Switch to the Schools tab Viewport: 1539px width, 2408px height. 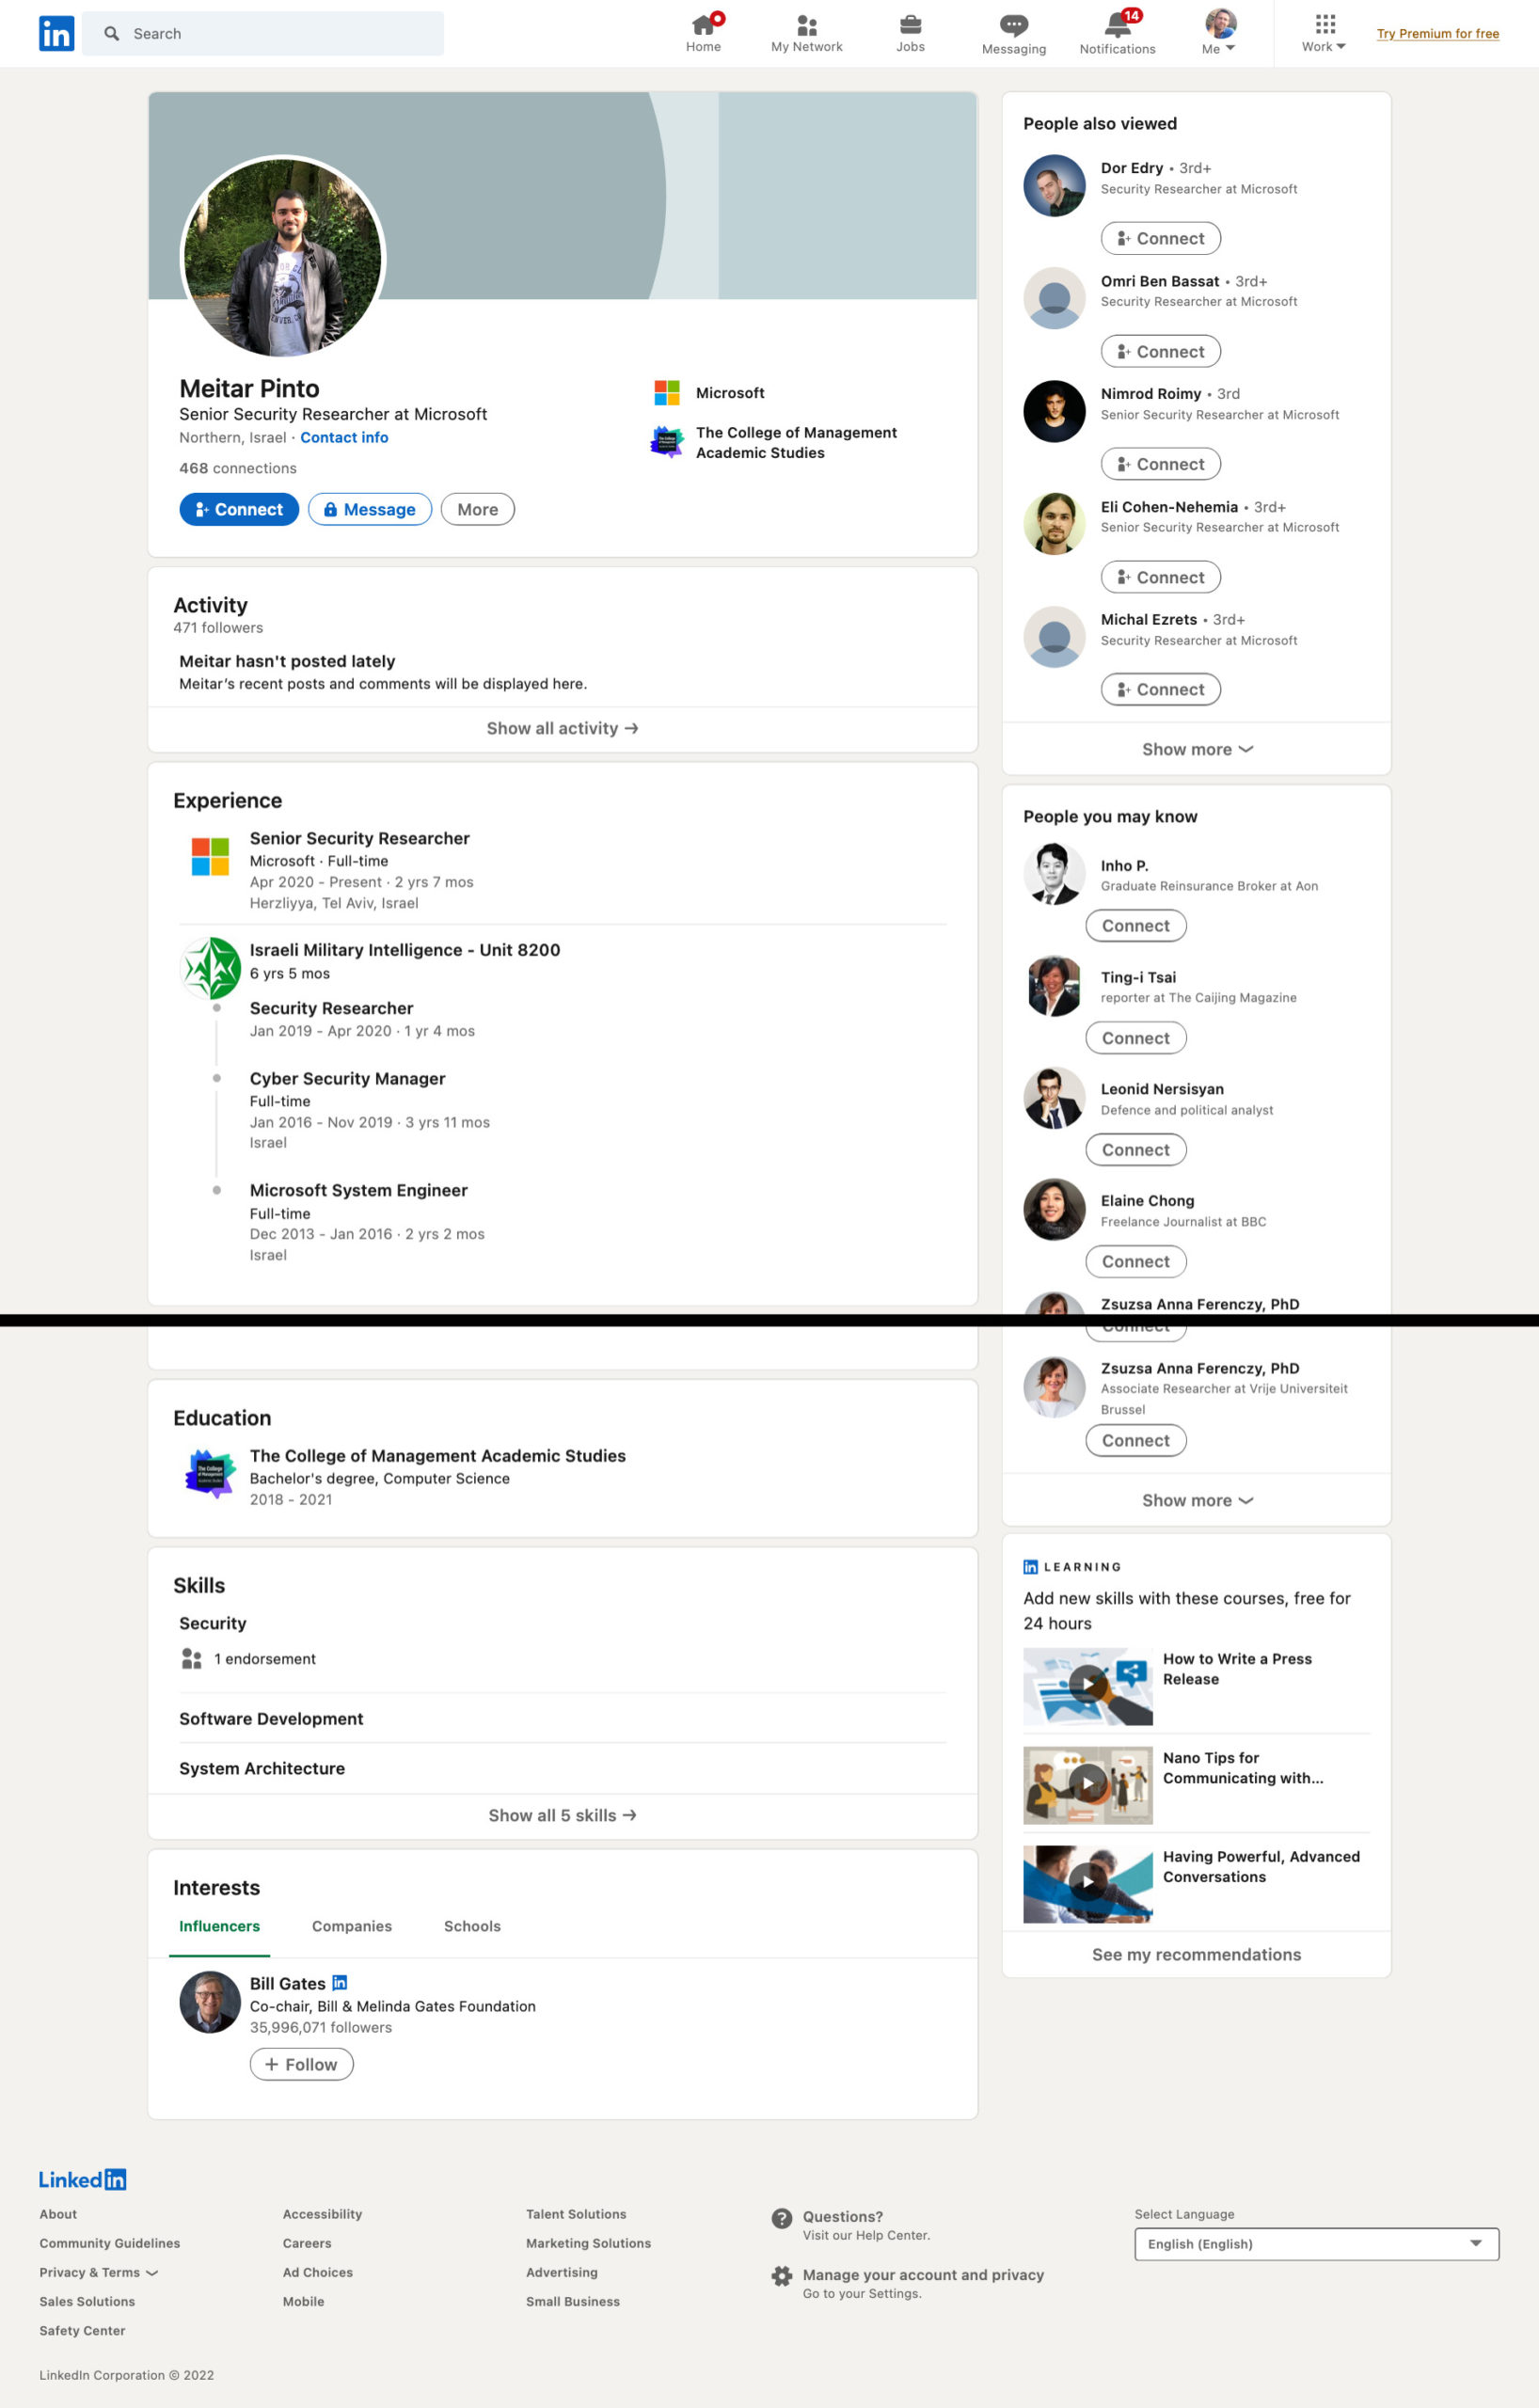pyautogui.click(x=472, y=1927)
